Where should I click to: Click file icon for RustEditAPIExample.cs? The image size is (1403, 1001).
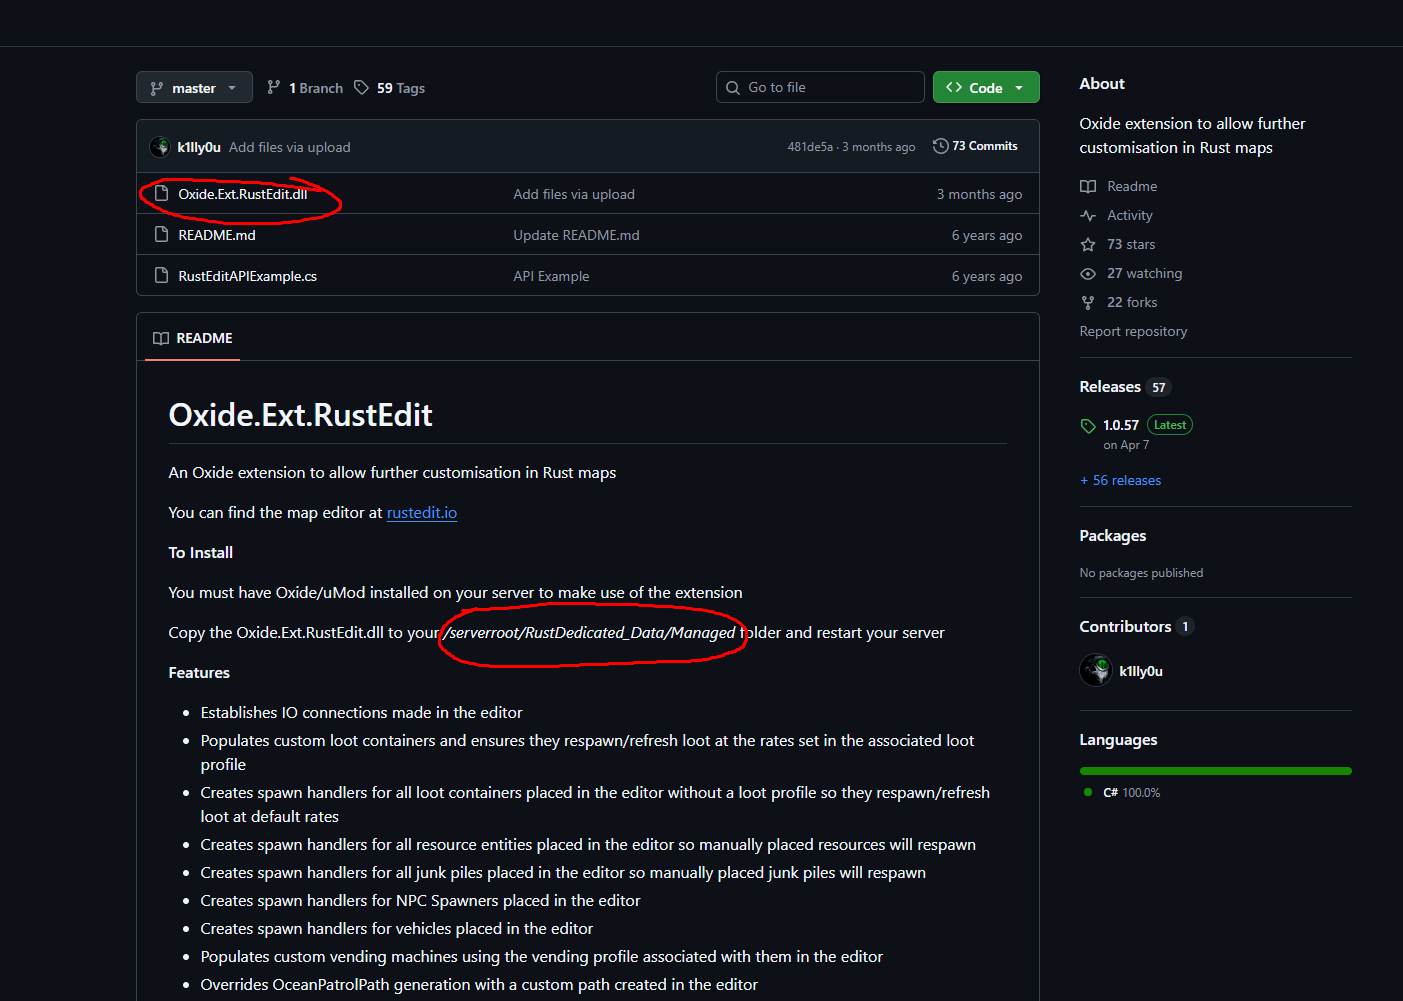point(161,275)
